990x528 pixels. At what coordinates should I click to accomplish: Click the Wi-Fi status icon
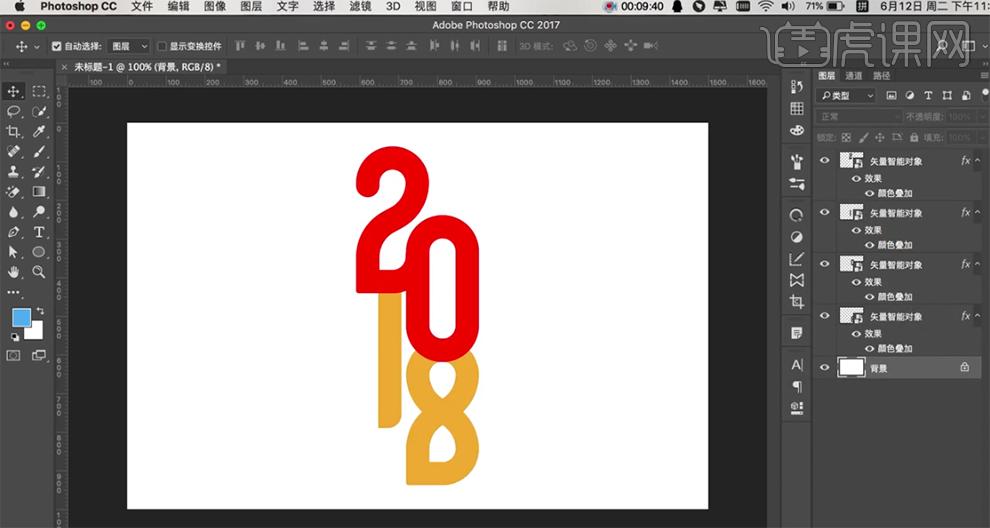766,6
